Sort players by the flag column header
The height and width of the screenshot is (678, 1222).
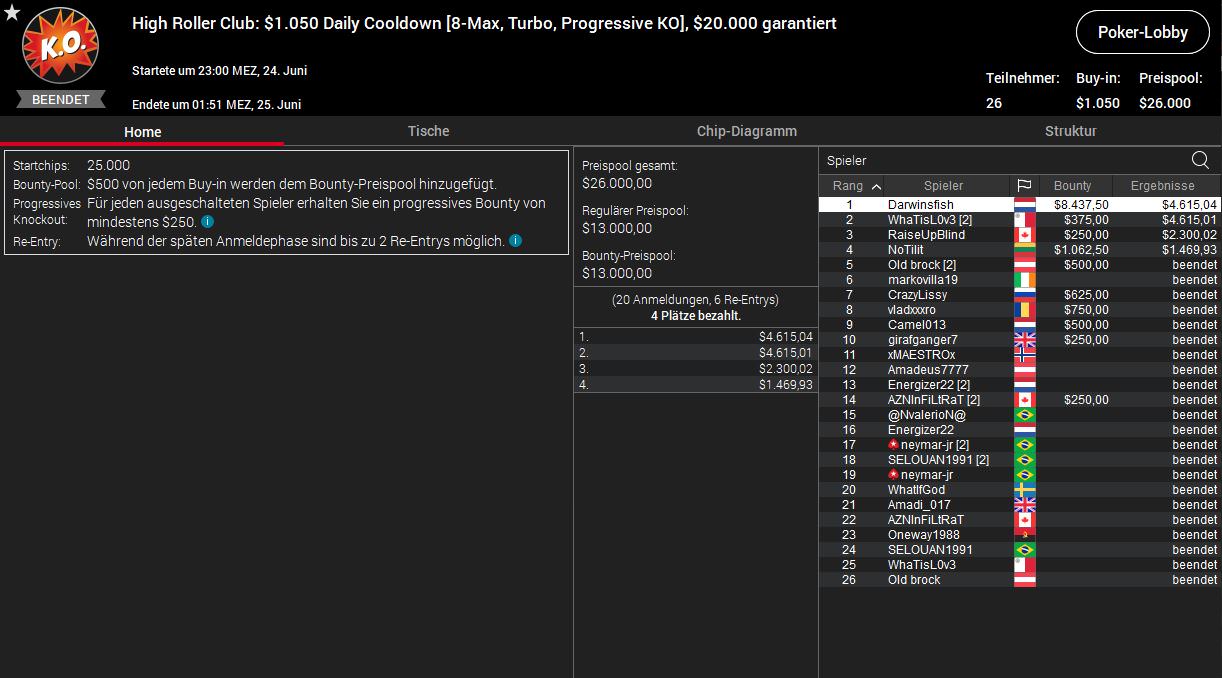point(1024,185)
